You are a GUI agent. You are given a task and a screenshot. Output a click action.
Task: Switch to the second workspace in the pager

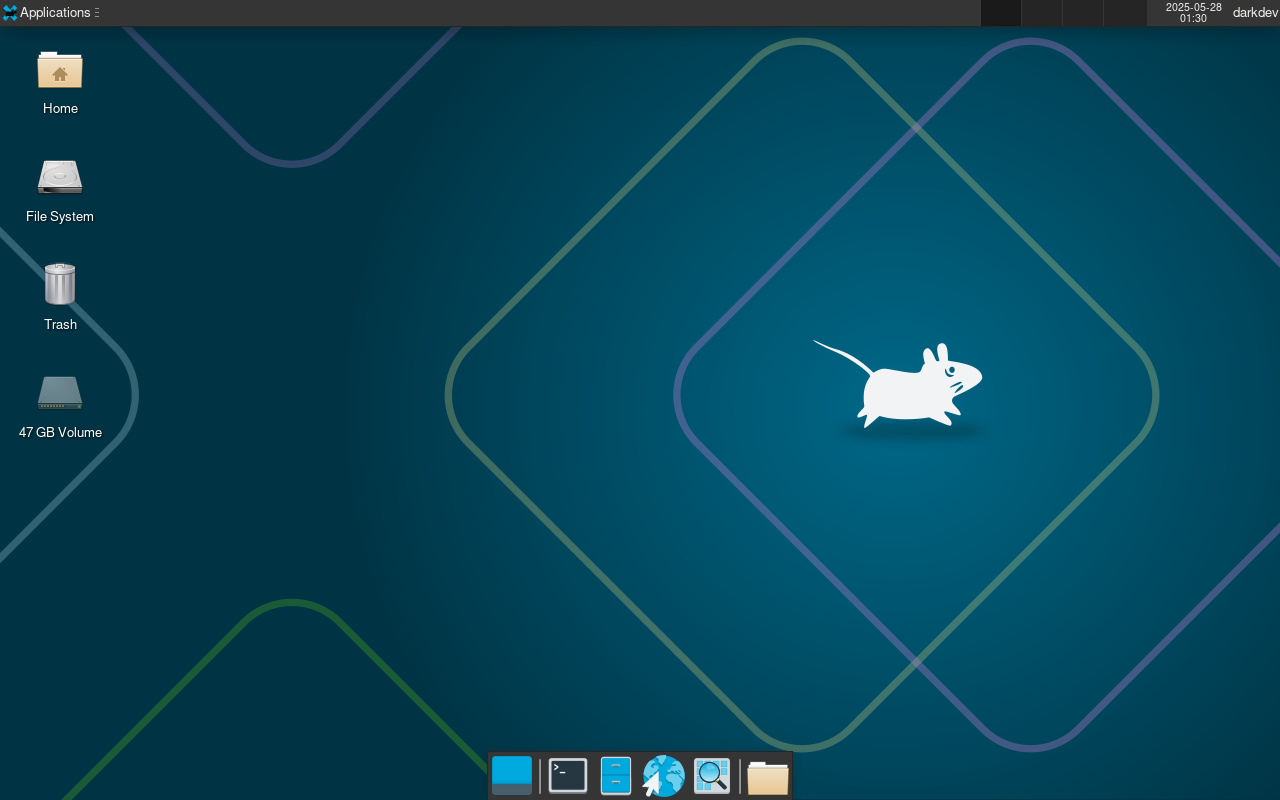click(1041, 13)
